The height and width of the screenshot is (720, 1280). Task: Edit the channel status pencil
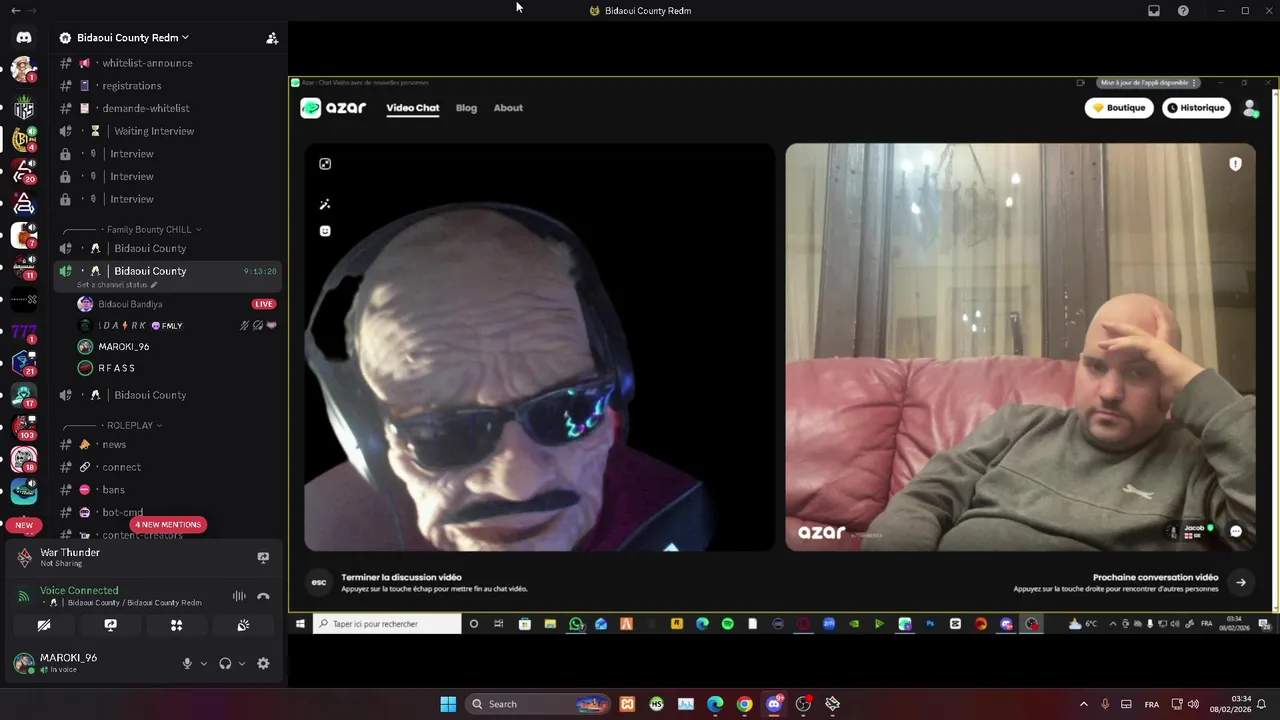153,285
